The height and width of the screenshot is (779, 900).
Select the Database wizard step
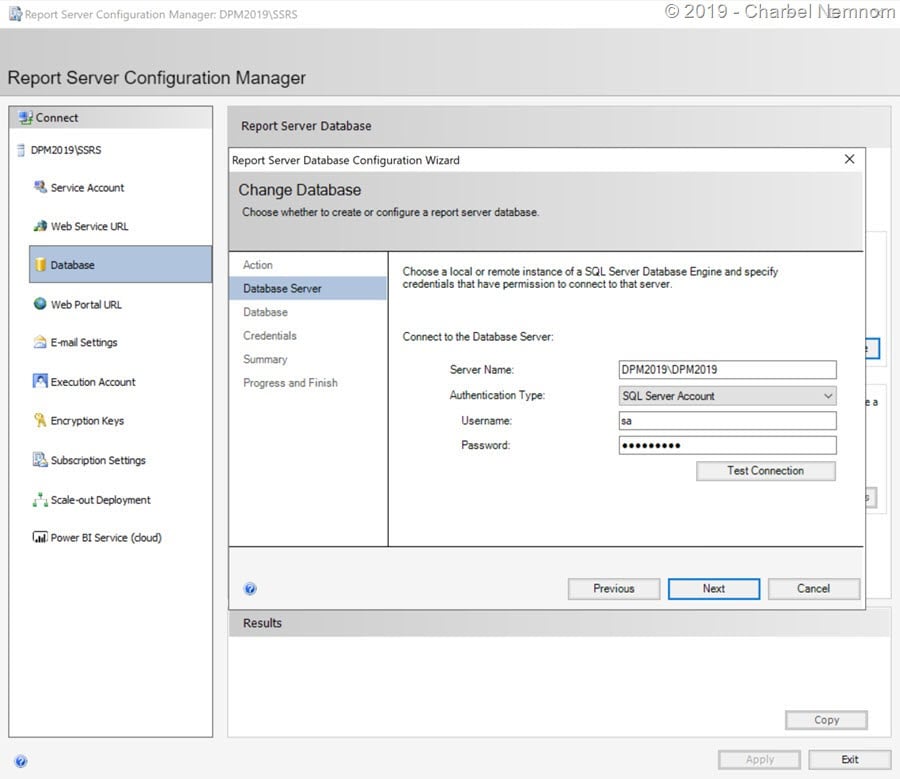[x=265, y=312]
